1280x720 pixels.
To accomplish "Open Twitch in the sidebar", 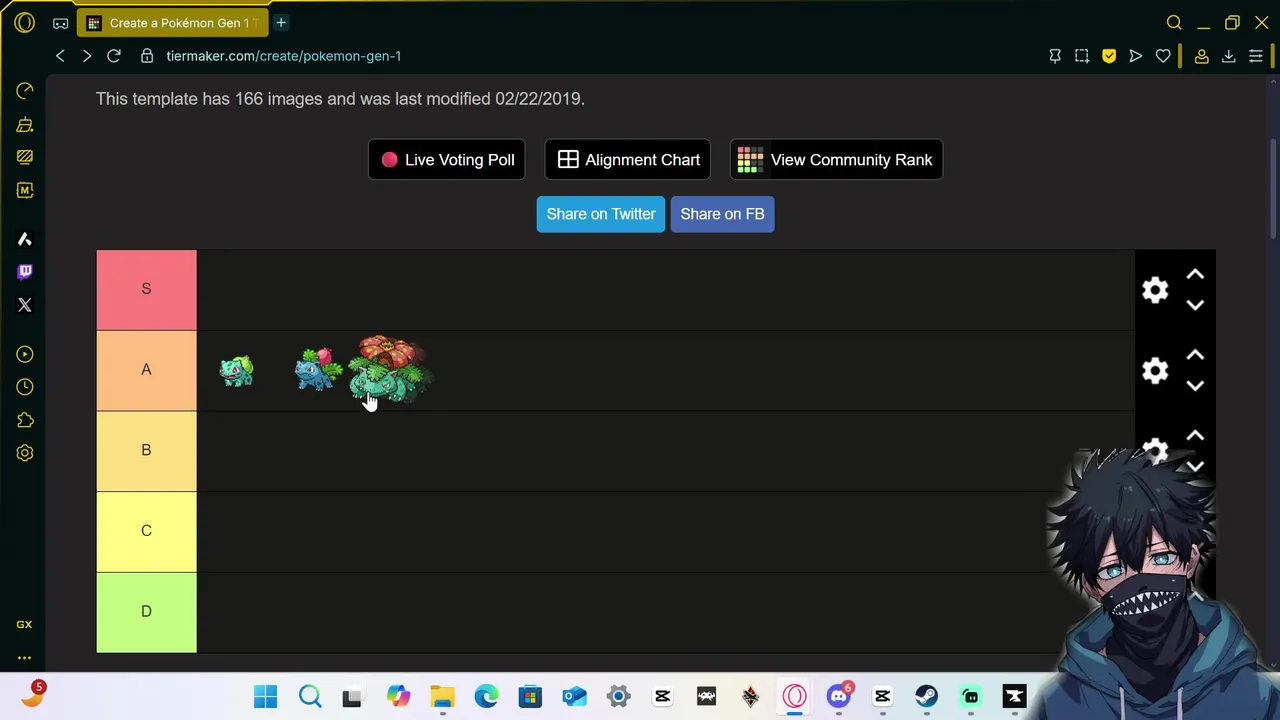I will click(25, 272).
